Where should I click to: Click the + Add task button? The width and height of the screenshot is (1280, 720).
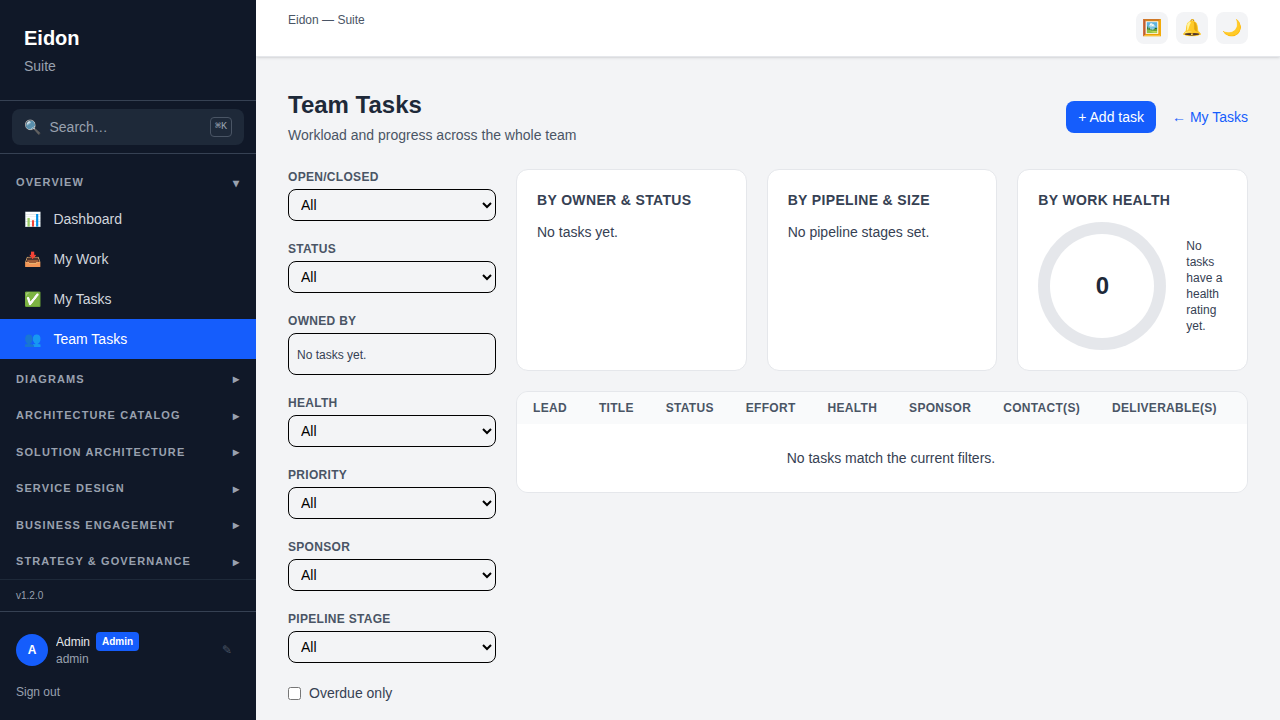pyautogui.click(x=1111, y=117)
